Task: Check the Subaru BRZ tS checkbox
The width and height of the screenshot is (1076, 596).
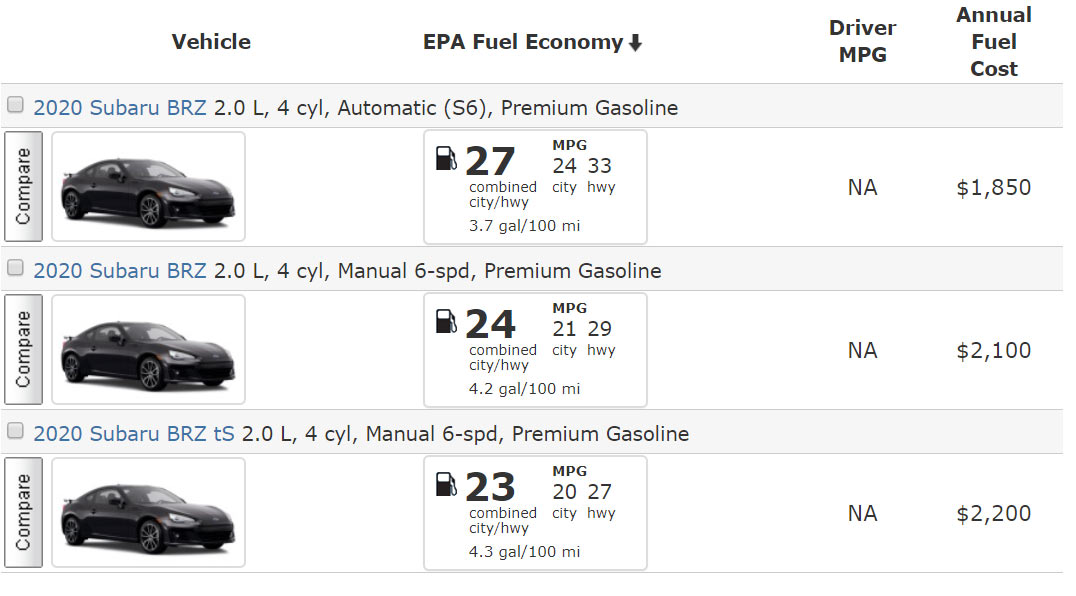Action: pyautogui.click(x=15, y=431)
